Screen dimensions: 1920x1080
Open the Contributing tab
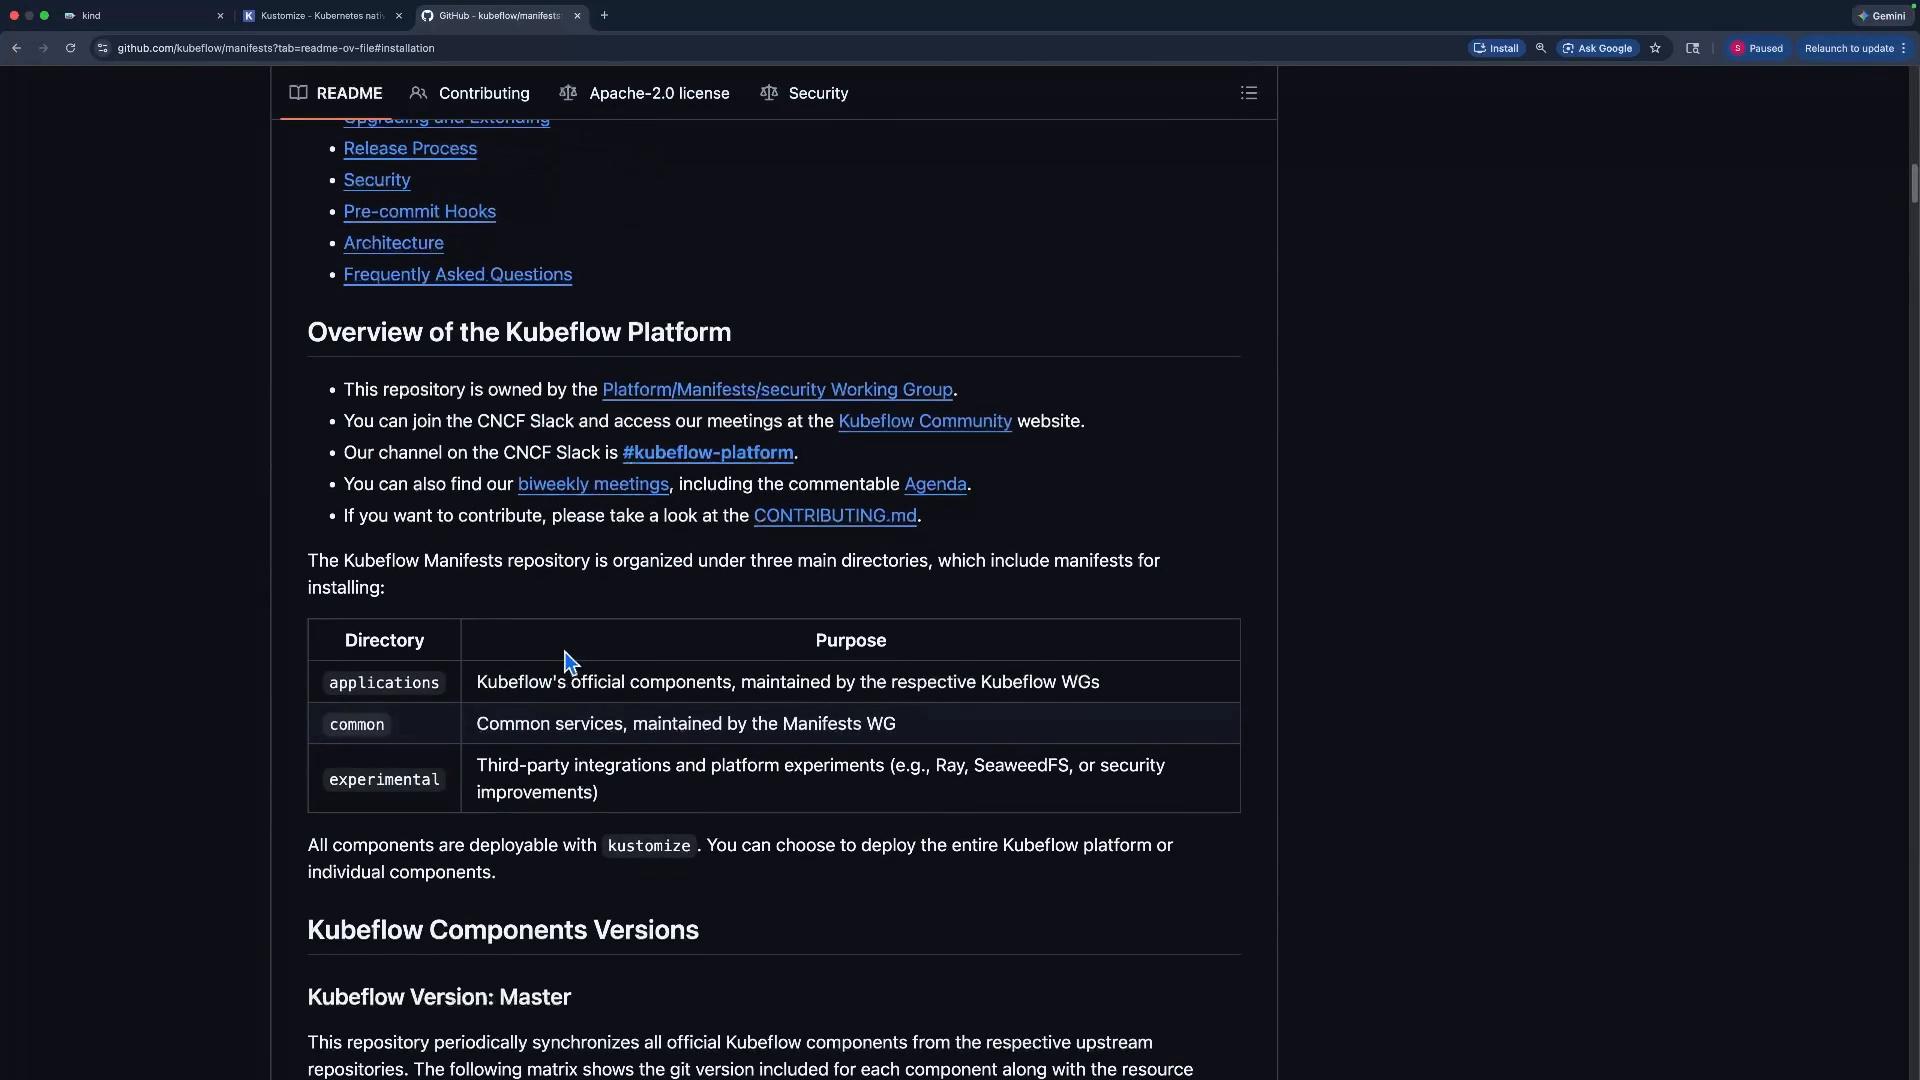point(470,93)
